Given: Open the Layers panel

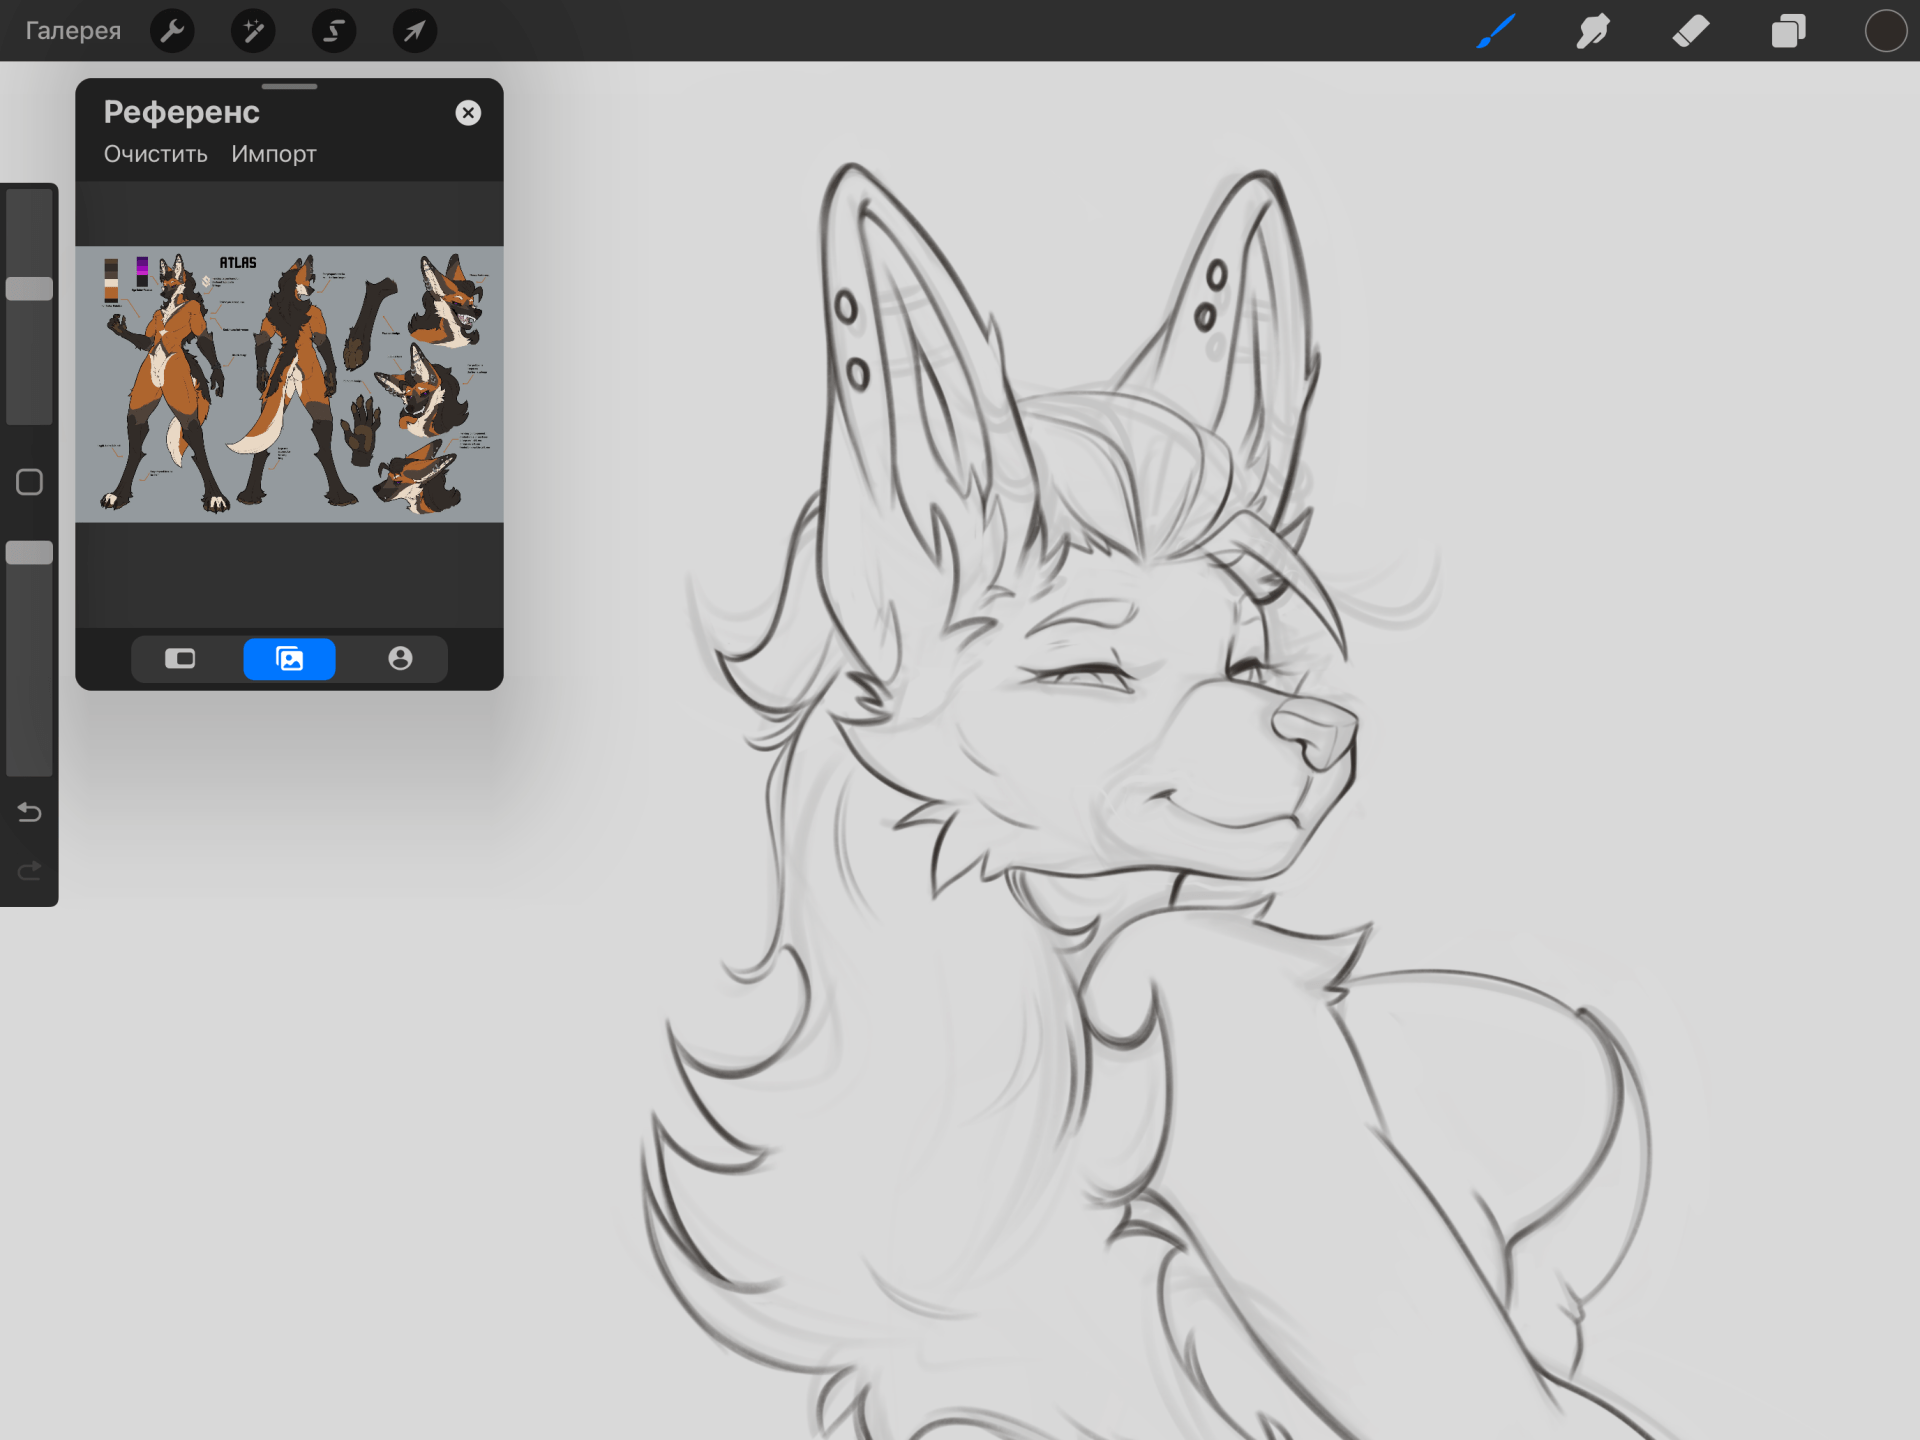Looking at the screenshot, I should tap(1788, 31).
